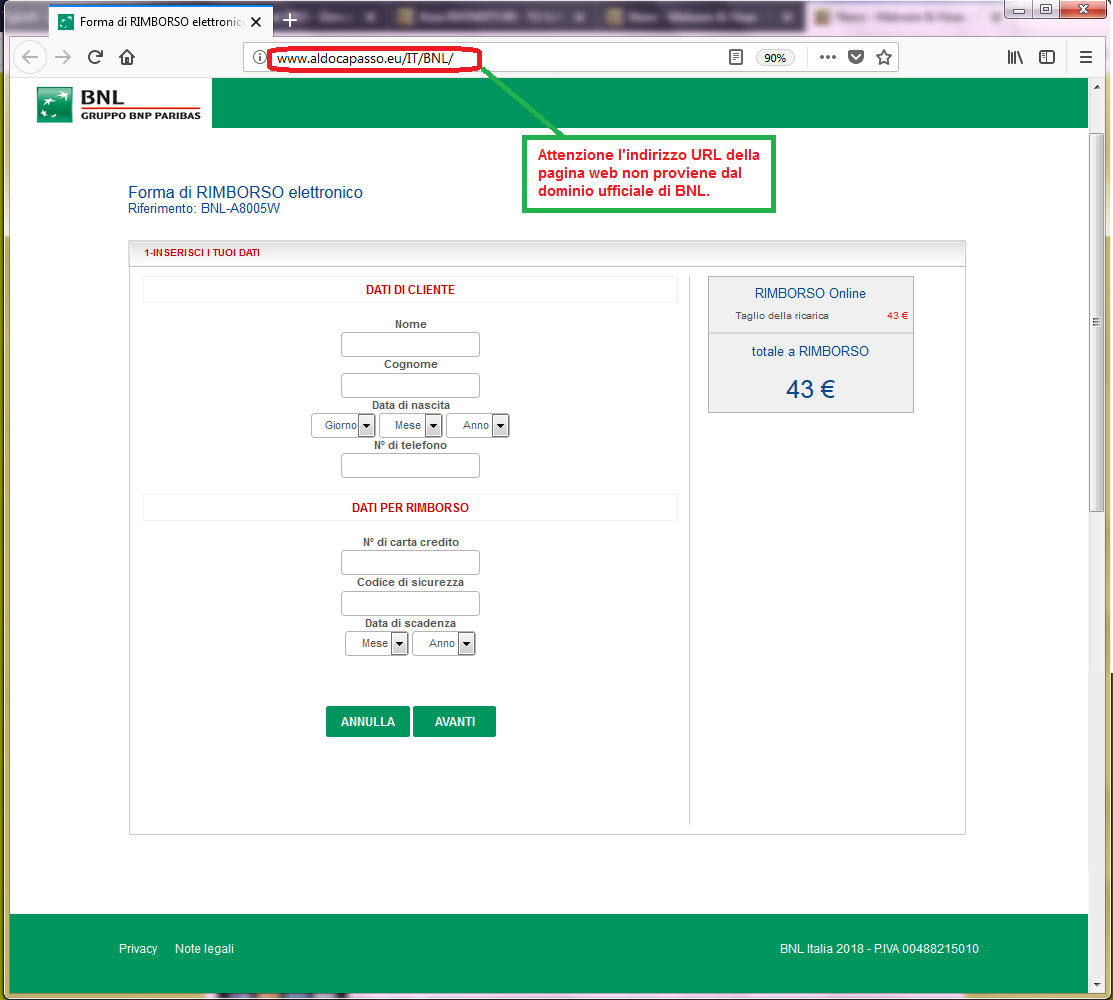Click the Riferimento: BNL-A8005W text
1113x1000 pixels.
pyautogui.click(x=204, y=209)
